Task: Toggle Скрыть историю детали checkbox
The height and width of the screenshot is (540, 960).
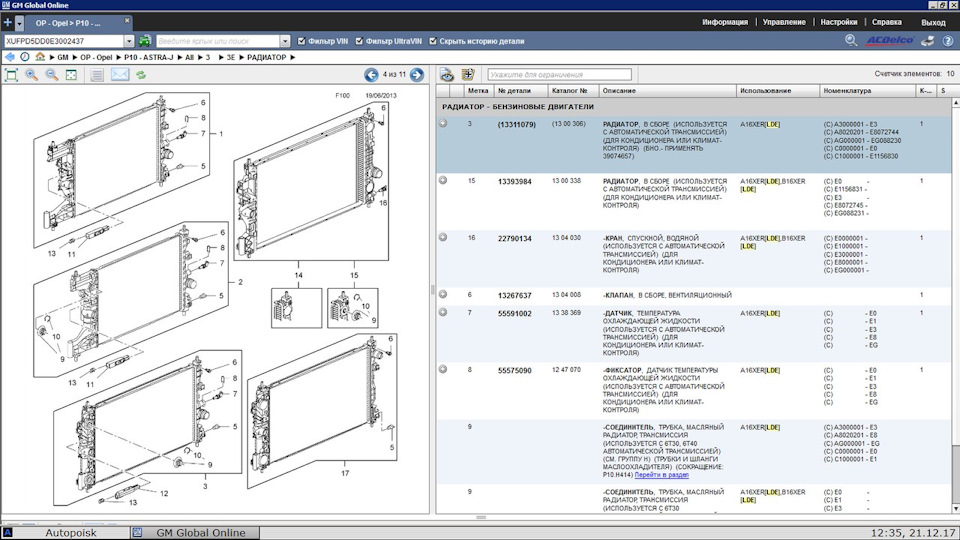Action: coord(433,41)
